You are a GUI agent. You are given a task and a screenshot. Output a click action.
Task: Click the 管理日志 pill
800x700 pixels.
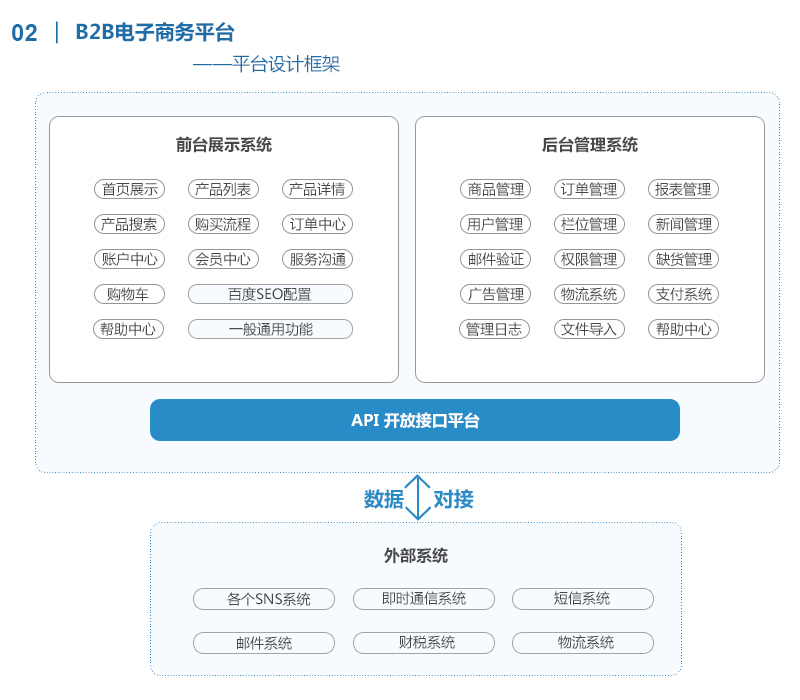[x=494, y=329]
